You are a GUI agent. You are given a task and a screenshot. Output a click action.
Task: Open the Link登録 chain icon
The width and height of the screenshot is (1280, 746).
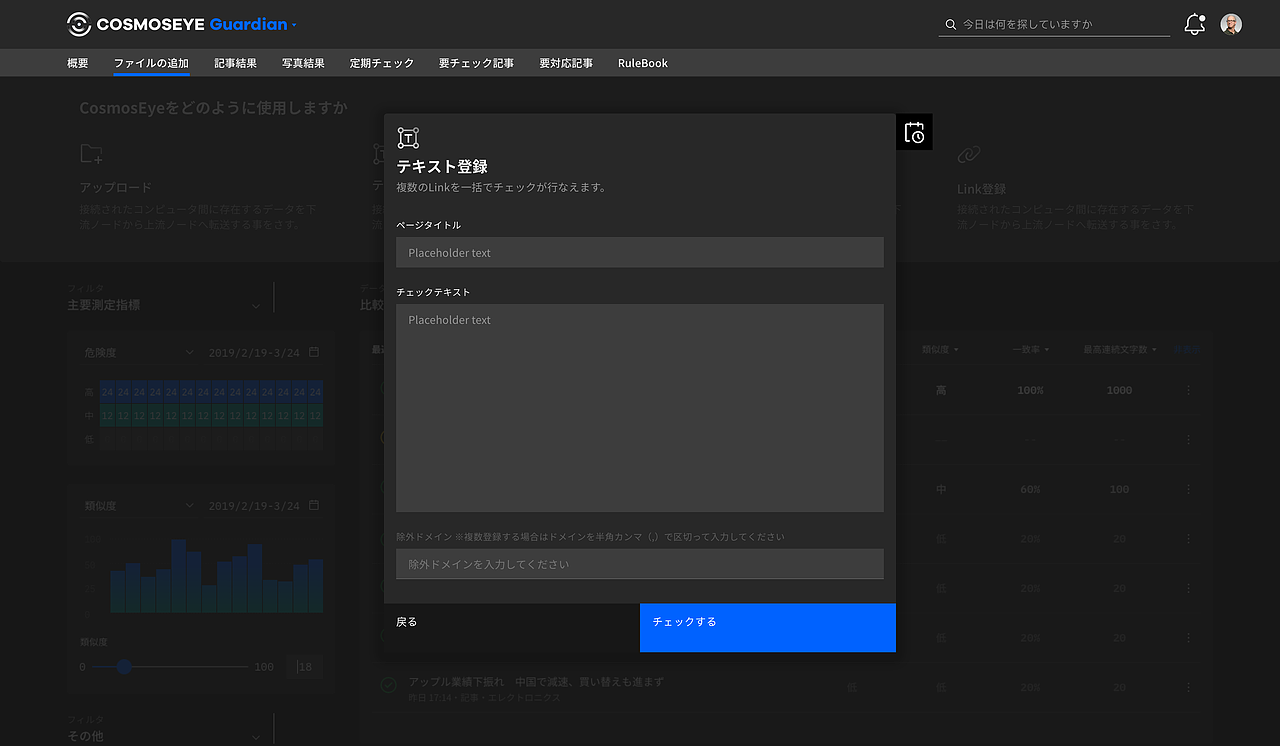(968, 153)
